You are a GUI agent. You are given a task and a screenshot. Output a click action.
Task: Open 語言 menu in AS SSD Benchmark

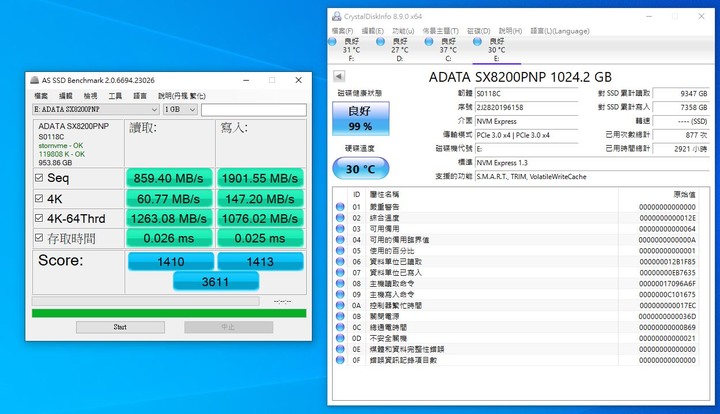[140, 95]
